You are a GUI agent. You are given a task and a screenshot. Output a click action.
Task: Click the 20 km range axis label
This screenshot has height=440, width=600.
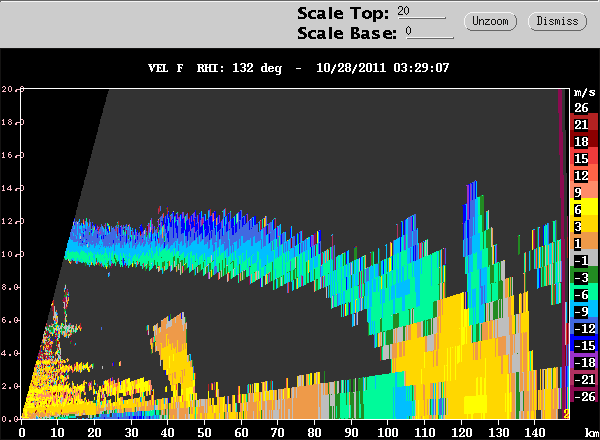coord(94,433)
